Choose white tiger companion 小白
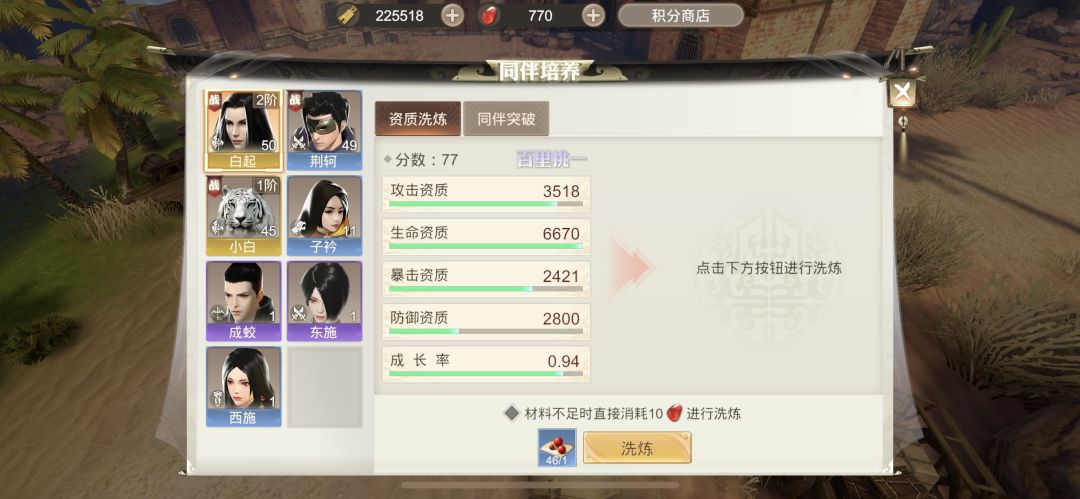Viewport: 1080px width, 499px height. (244, 216)
